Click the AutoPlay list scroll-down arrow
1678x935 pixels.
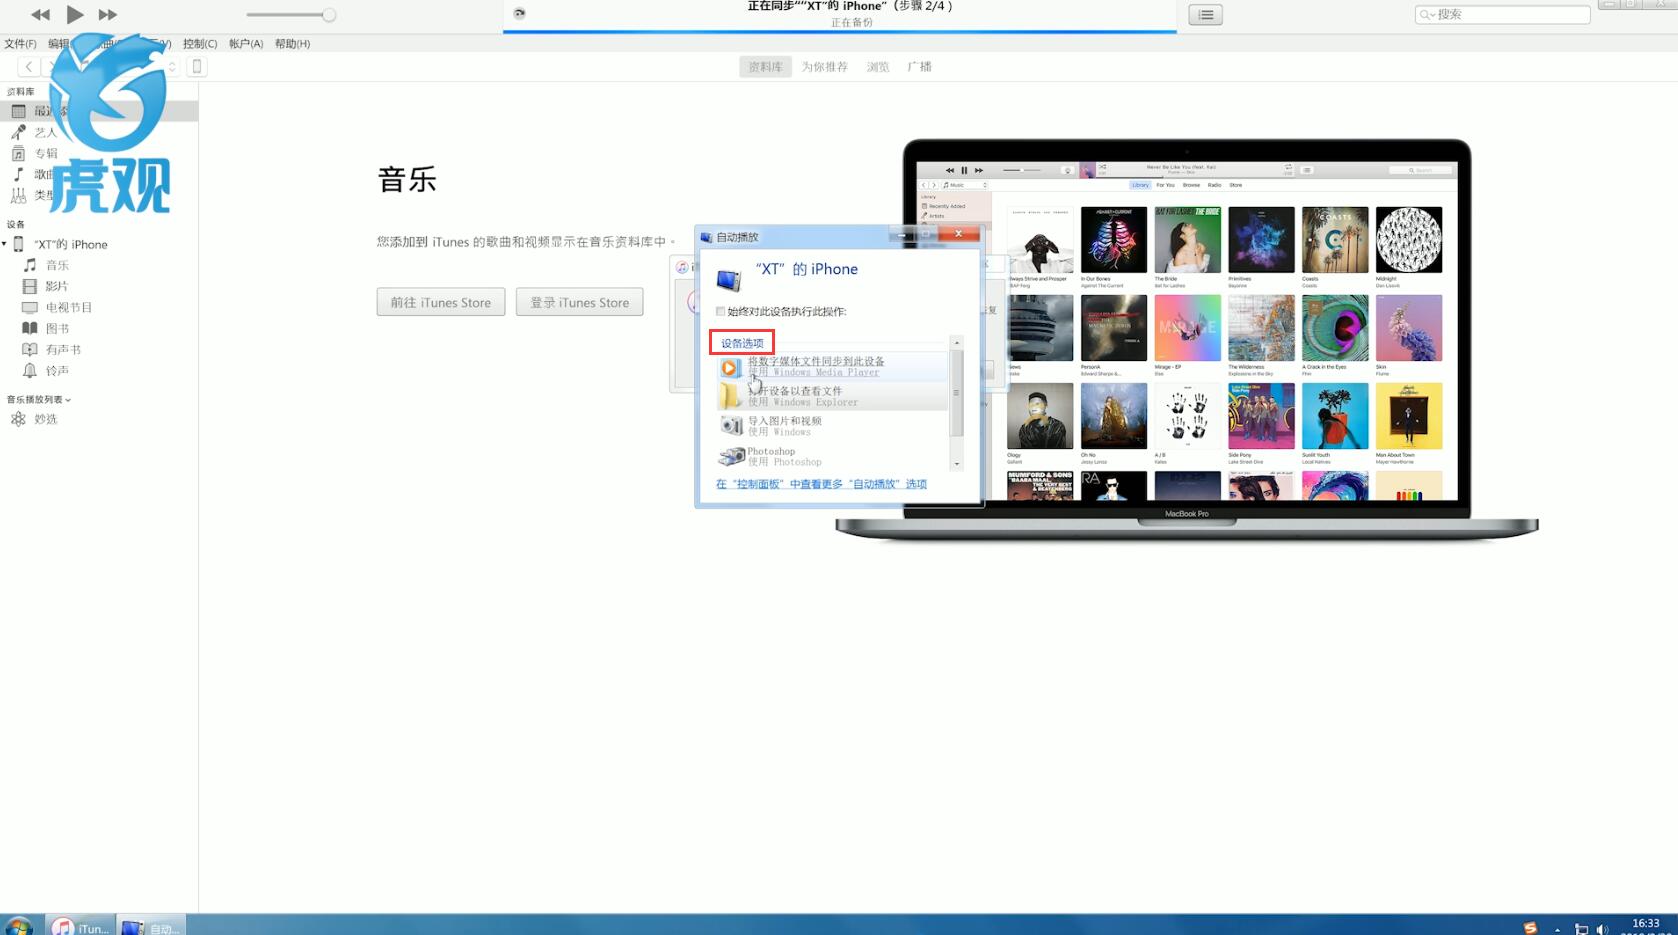coord(957,464)
